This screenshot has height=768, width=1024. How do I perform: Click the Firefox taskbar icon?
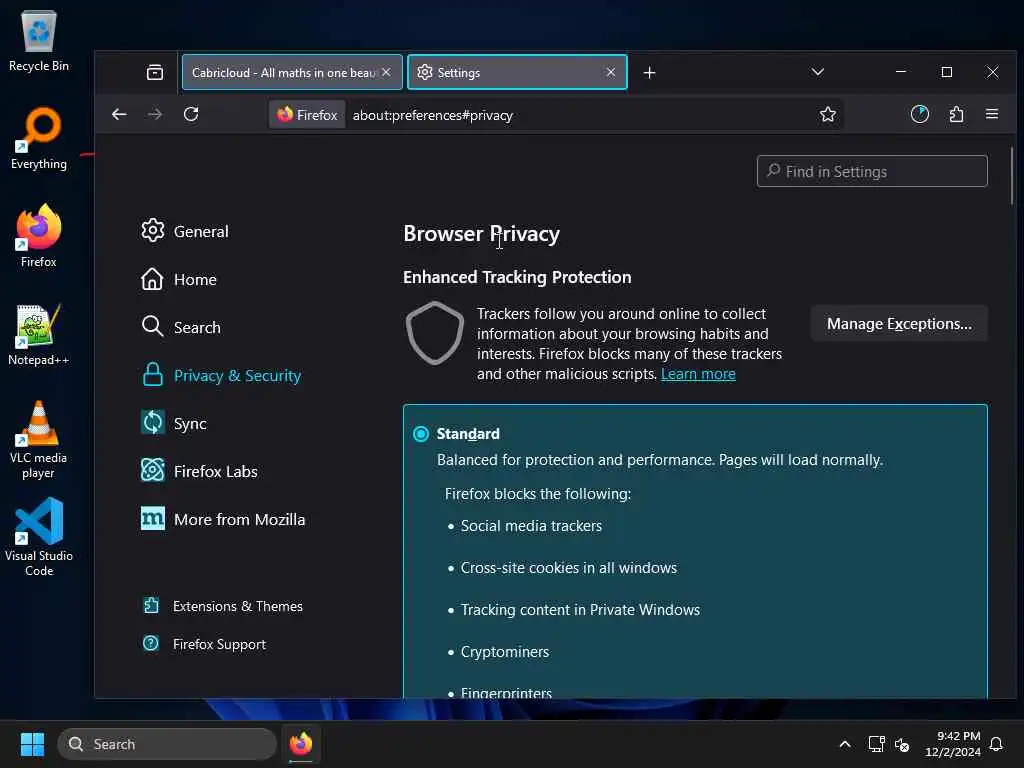pyautogui.click(x=300, y=744)
